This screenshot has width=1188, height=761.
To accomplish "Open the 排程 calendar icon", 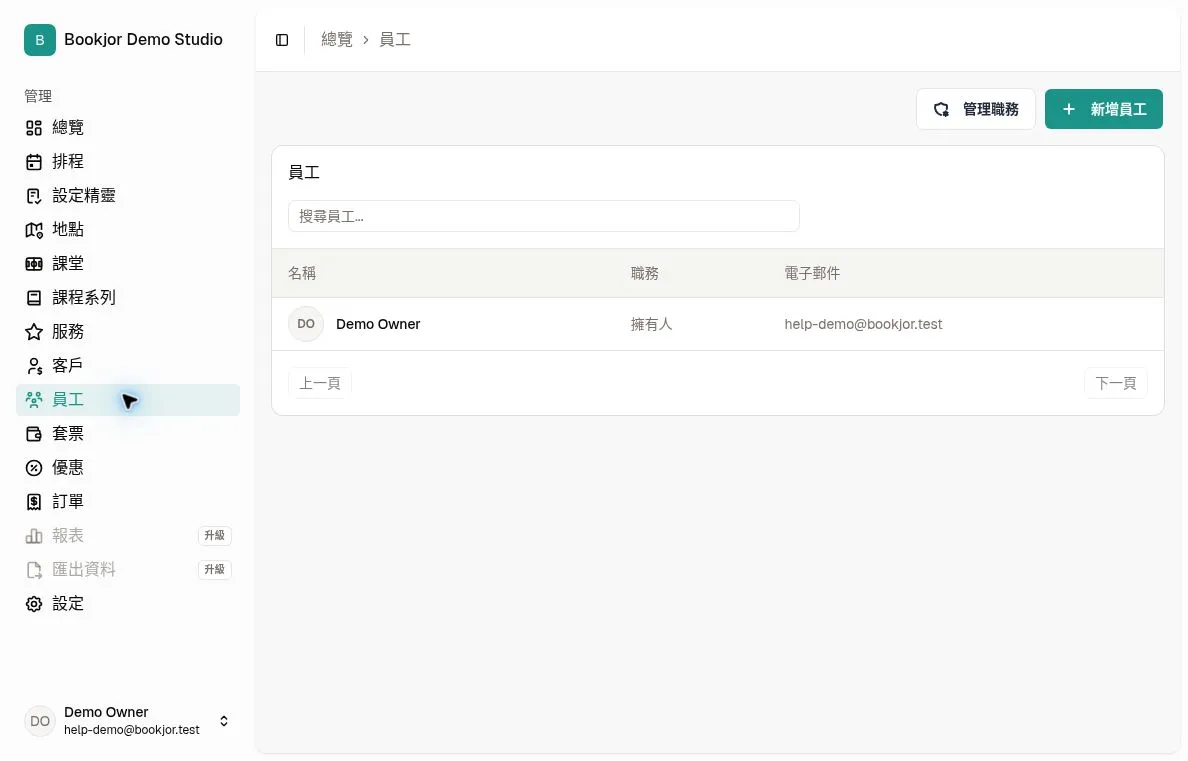I will [x=33, y=162].
